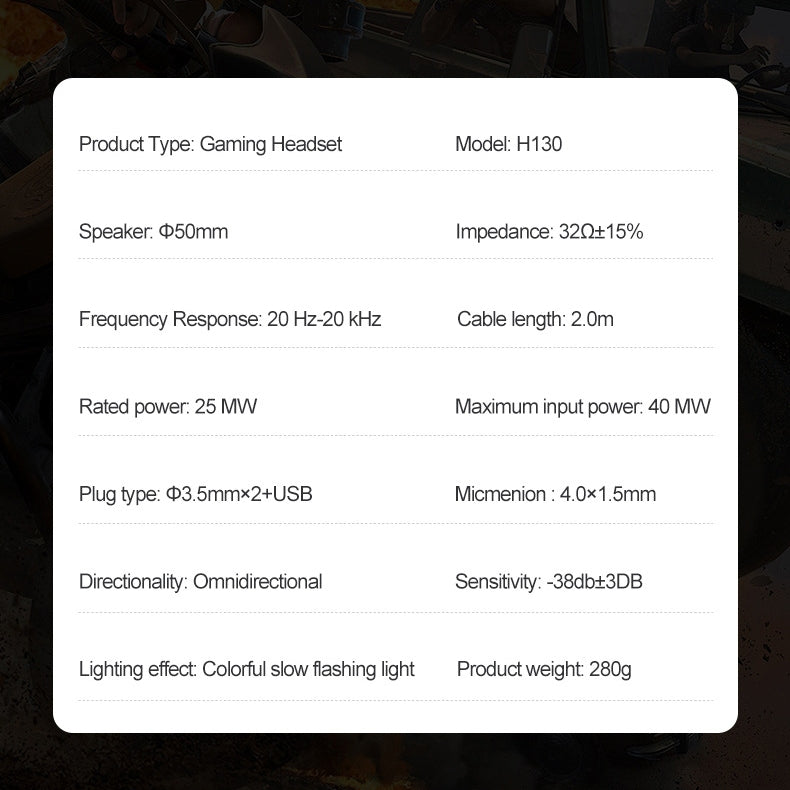Screen dimensions: 790x790
Task: Click the 'Plug type' label
Action: [x=119, y=494]
